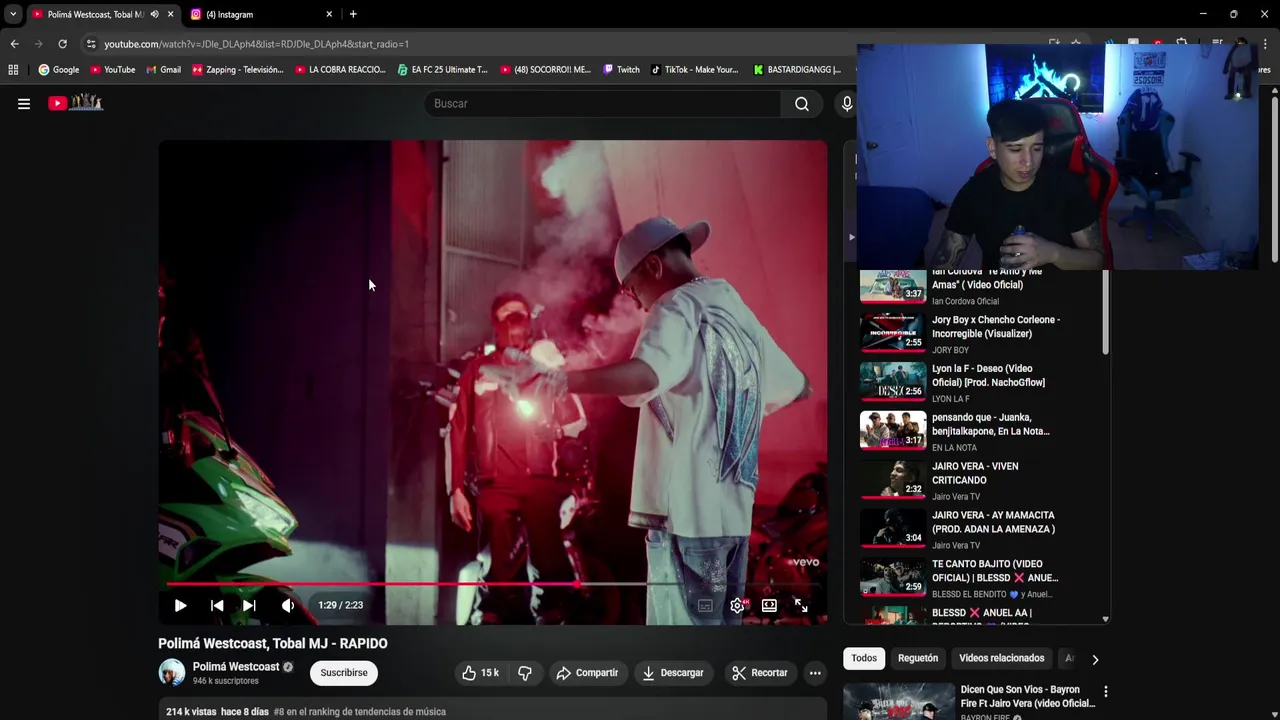1280x720 pixels.
Task: Start voice search with microphone icon
Action: (x=847, y=104)
